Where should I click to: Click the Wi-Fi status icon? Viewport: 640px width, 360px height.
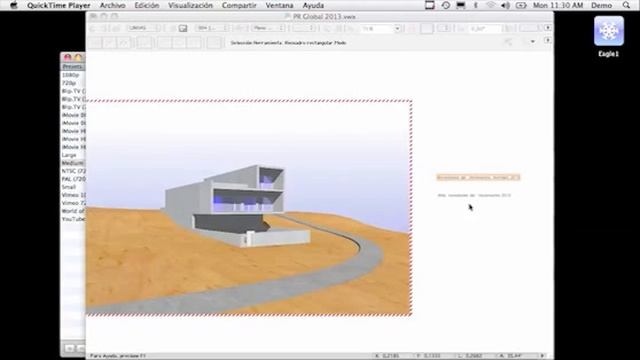[x=491, y=5]
